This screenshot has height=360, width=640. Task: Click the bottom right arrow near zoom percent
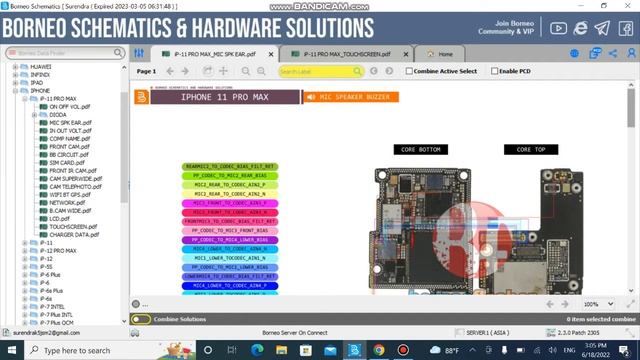coord(565,304)
